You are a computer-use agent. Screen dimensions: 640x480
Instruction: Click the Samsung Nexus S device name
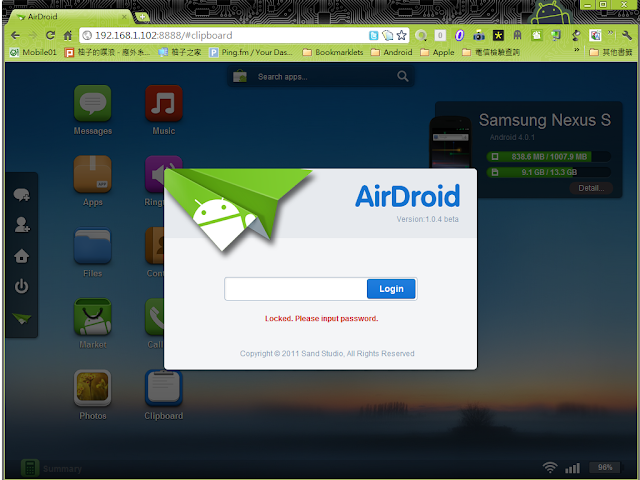click(544, 120)
